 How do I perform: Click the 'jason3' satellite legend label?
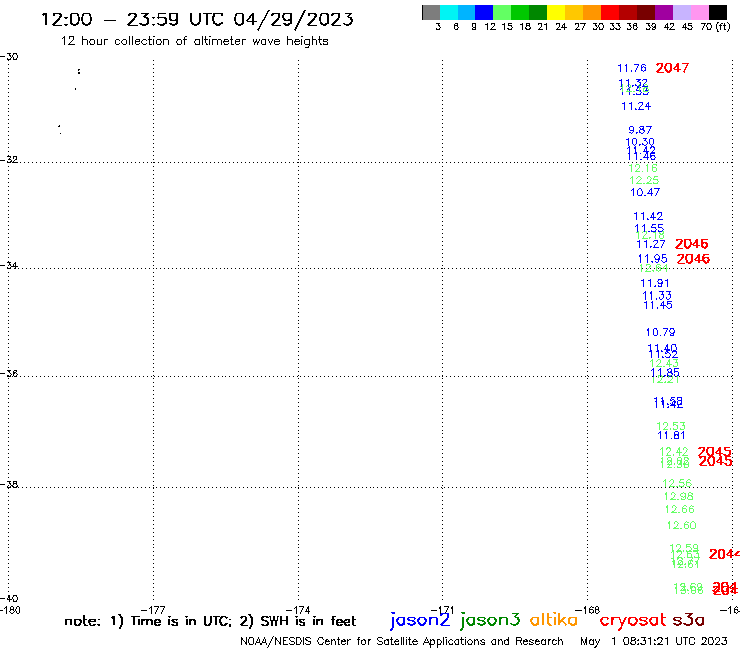[x=490, y=620]
